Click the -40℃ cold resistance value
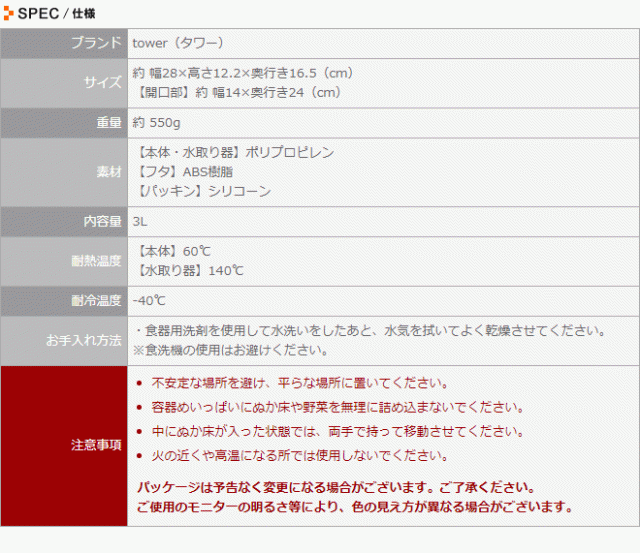The height and width of the screenshot is (553, 640). [x=149, y=300]
